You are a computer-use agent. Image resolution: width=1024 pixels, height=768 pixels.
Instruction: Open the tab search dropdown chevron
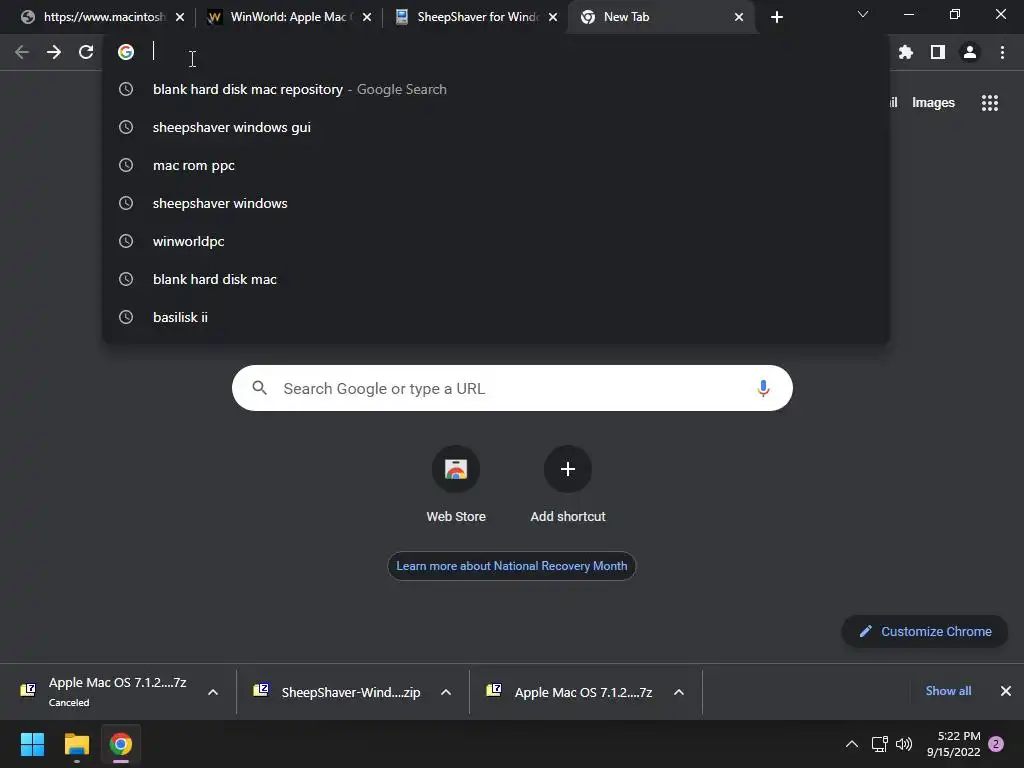[x=863, y=14]
